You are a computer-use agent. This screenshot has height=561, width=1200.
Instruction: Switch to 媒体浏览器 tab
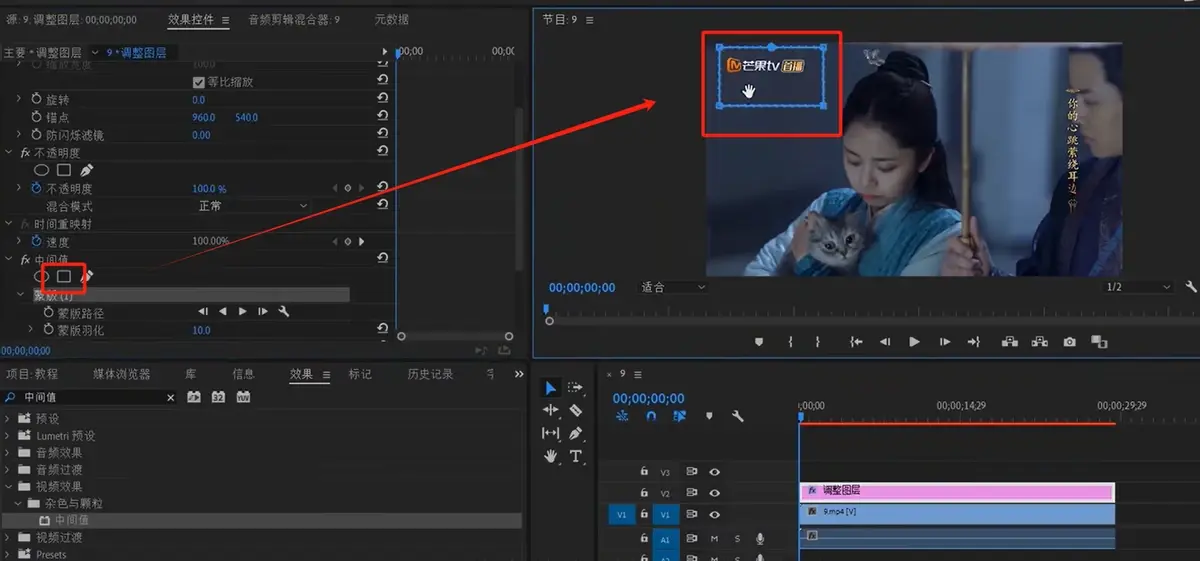(122, 374)
